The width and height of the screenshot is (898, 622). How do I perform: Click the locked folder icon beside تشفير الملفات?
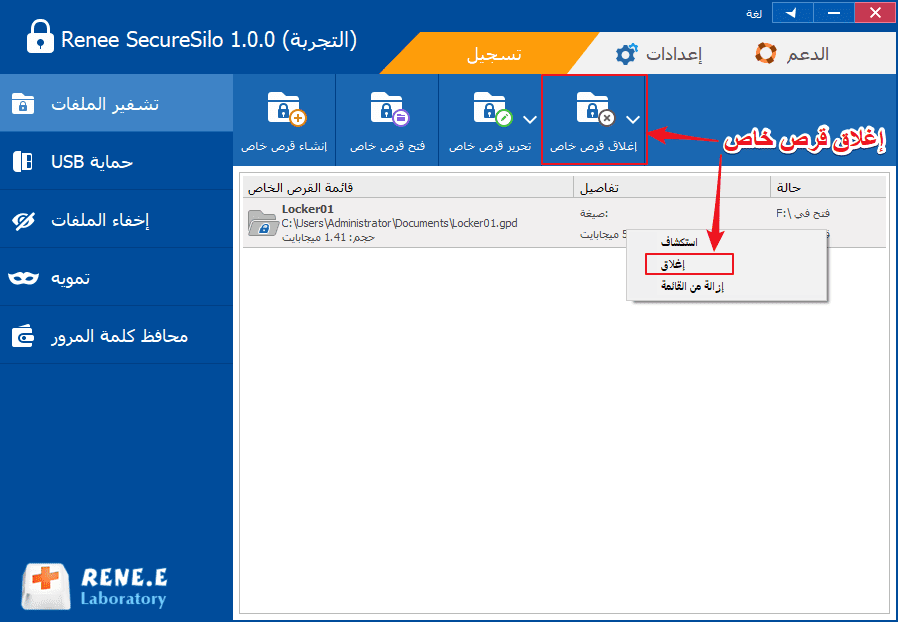(x=23, y=104)
